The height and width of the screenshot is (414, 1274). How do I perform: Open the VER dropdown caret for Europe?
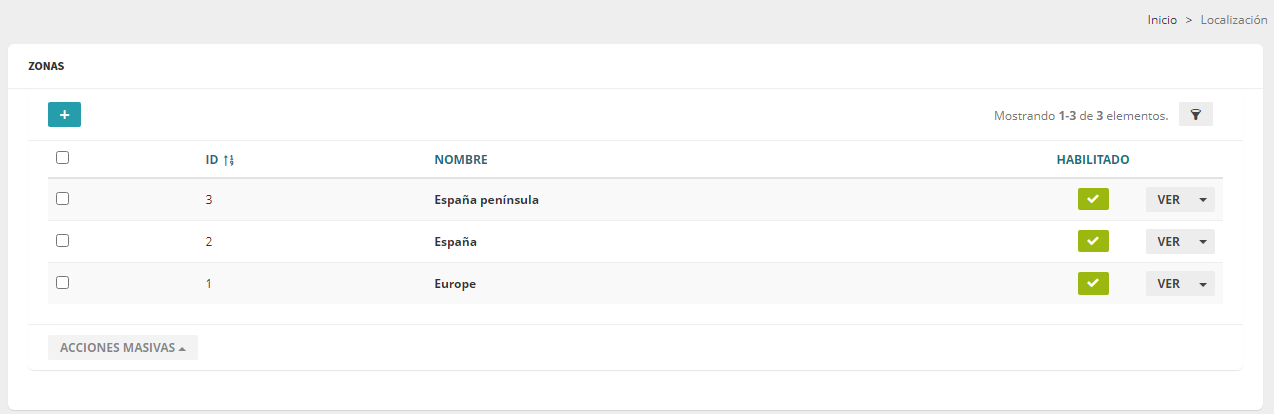pyautogui.click(x=1202, y=284)
